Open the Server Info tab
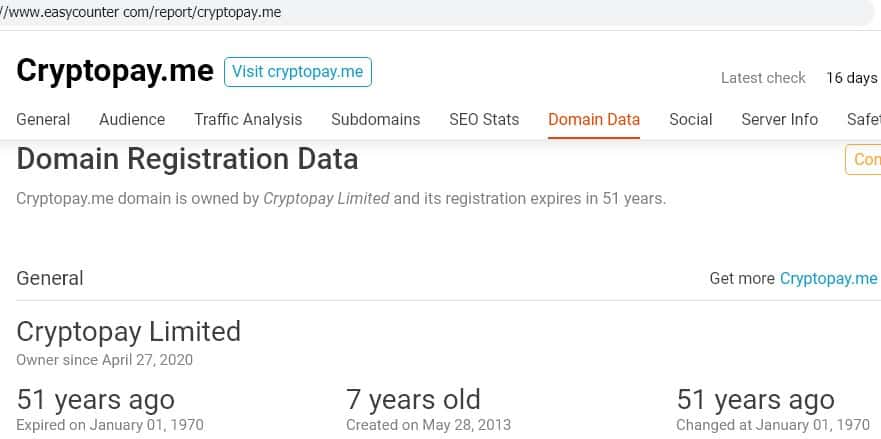This screenshot has height=439, width=881. click(x=779, y=119)
